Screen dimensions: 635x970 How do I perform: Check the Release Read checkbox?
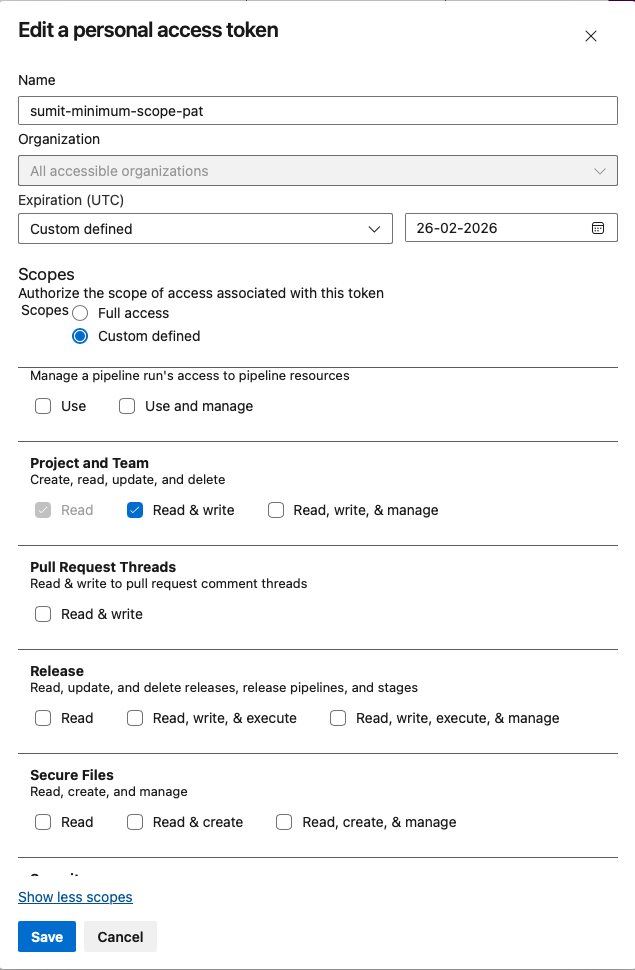pos(43,718)
